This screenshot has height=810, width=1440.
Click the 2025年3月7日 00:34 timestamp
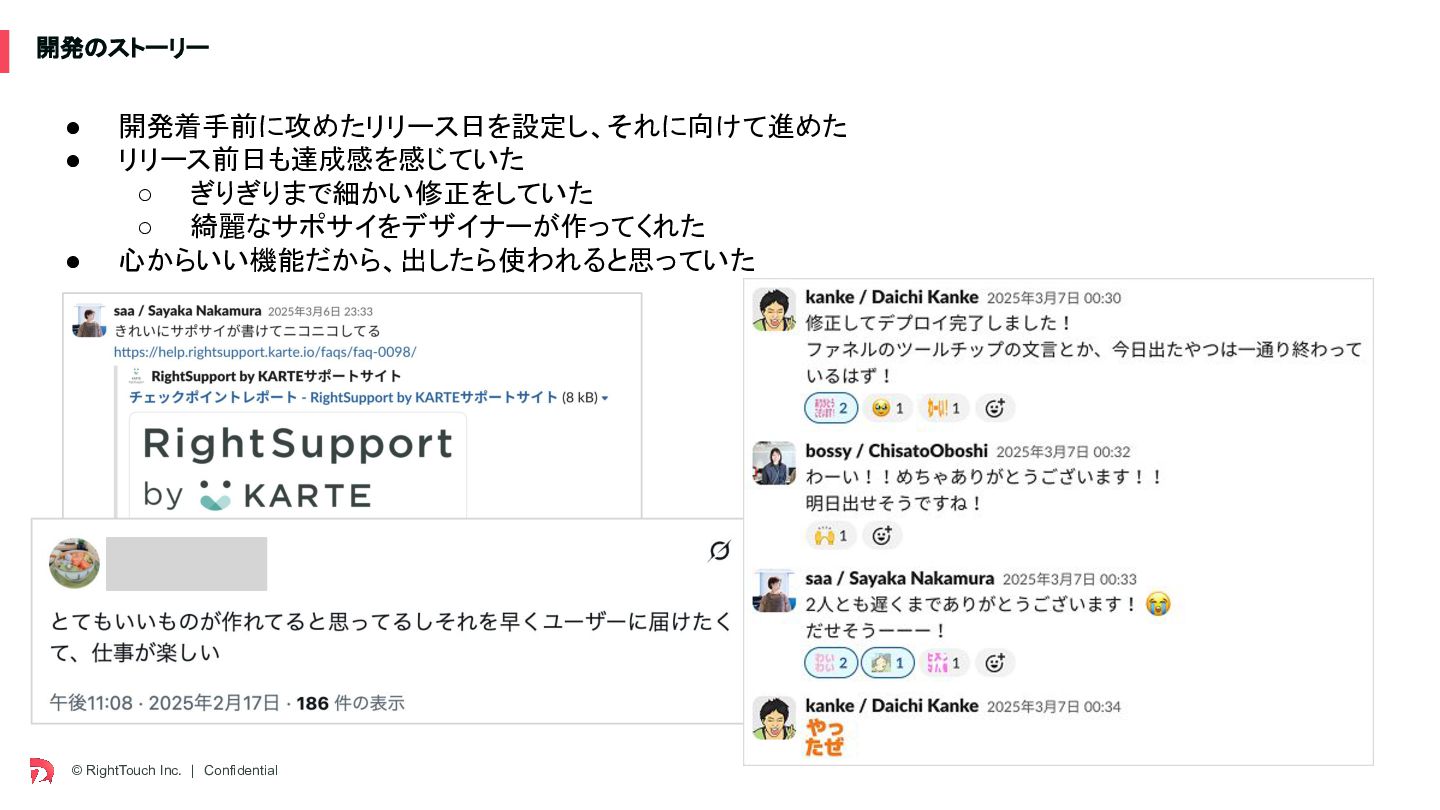[1054, 707]
